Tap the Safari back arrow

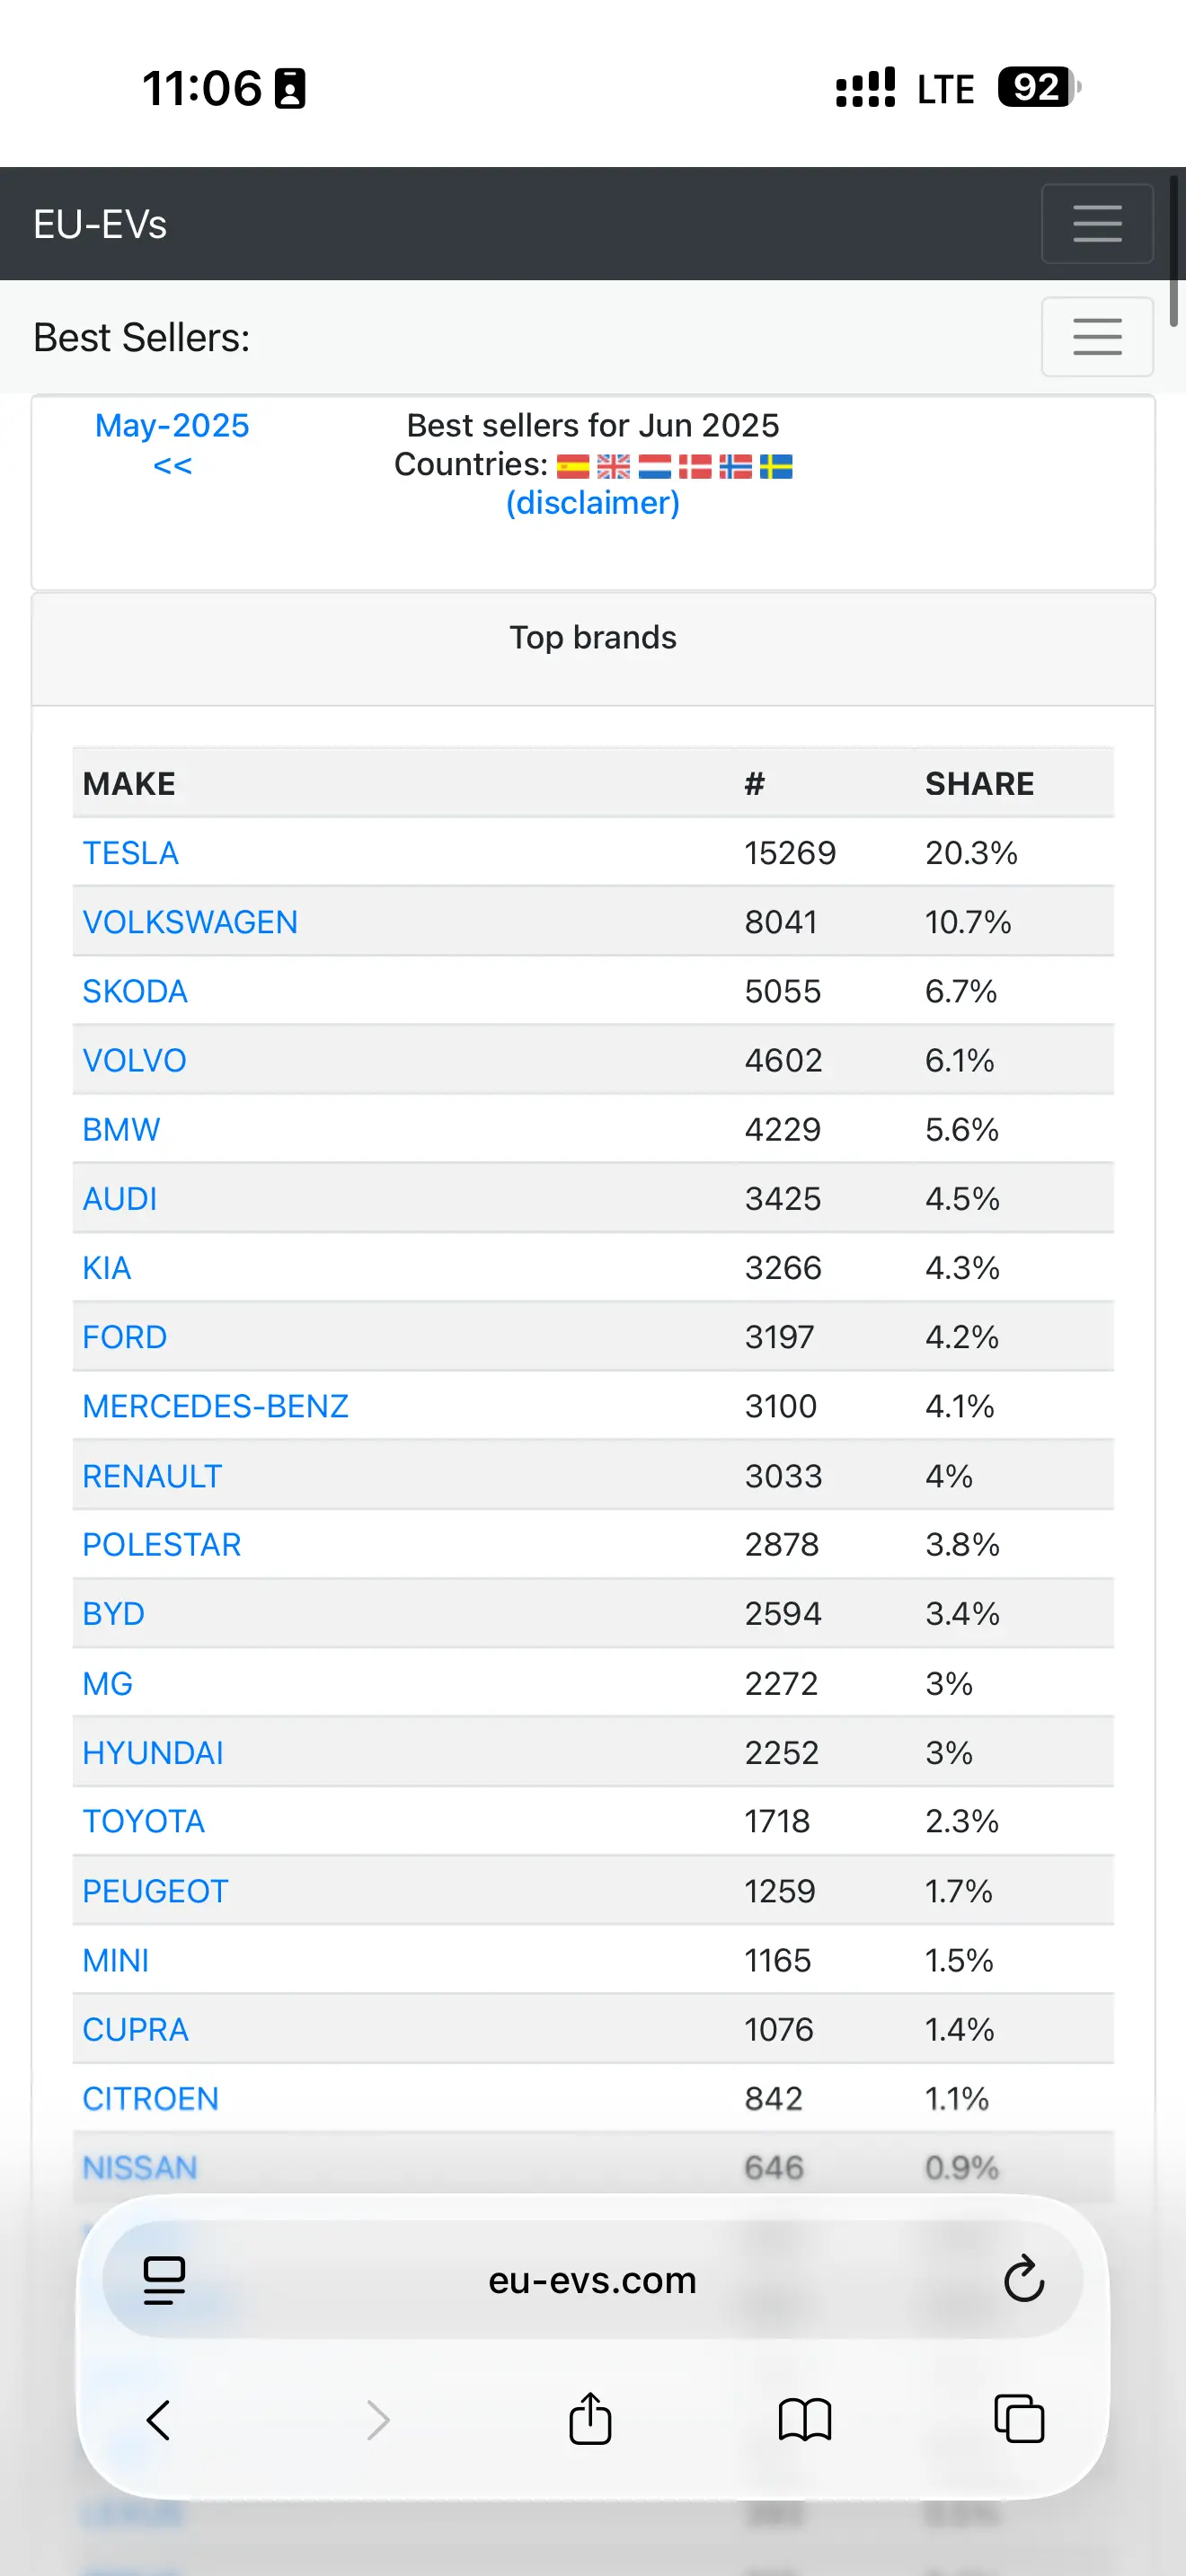[159, 2420]
